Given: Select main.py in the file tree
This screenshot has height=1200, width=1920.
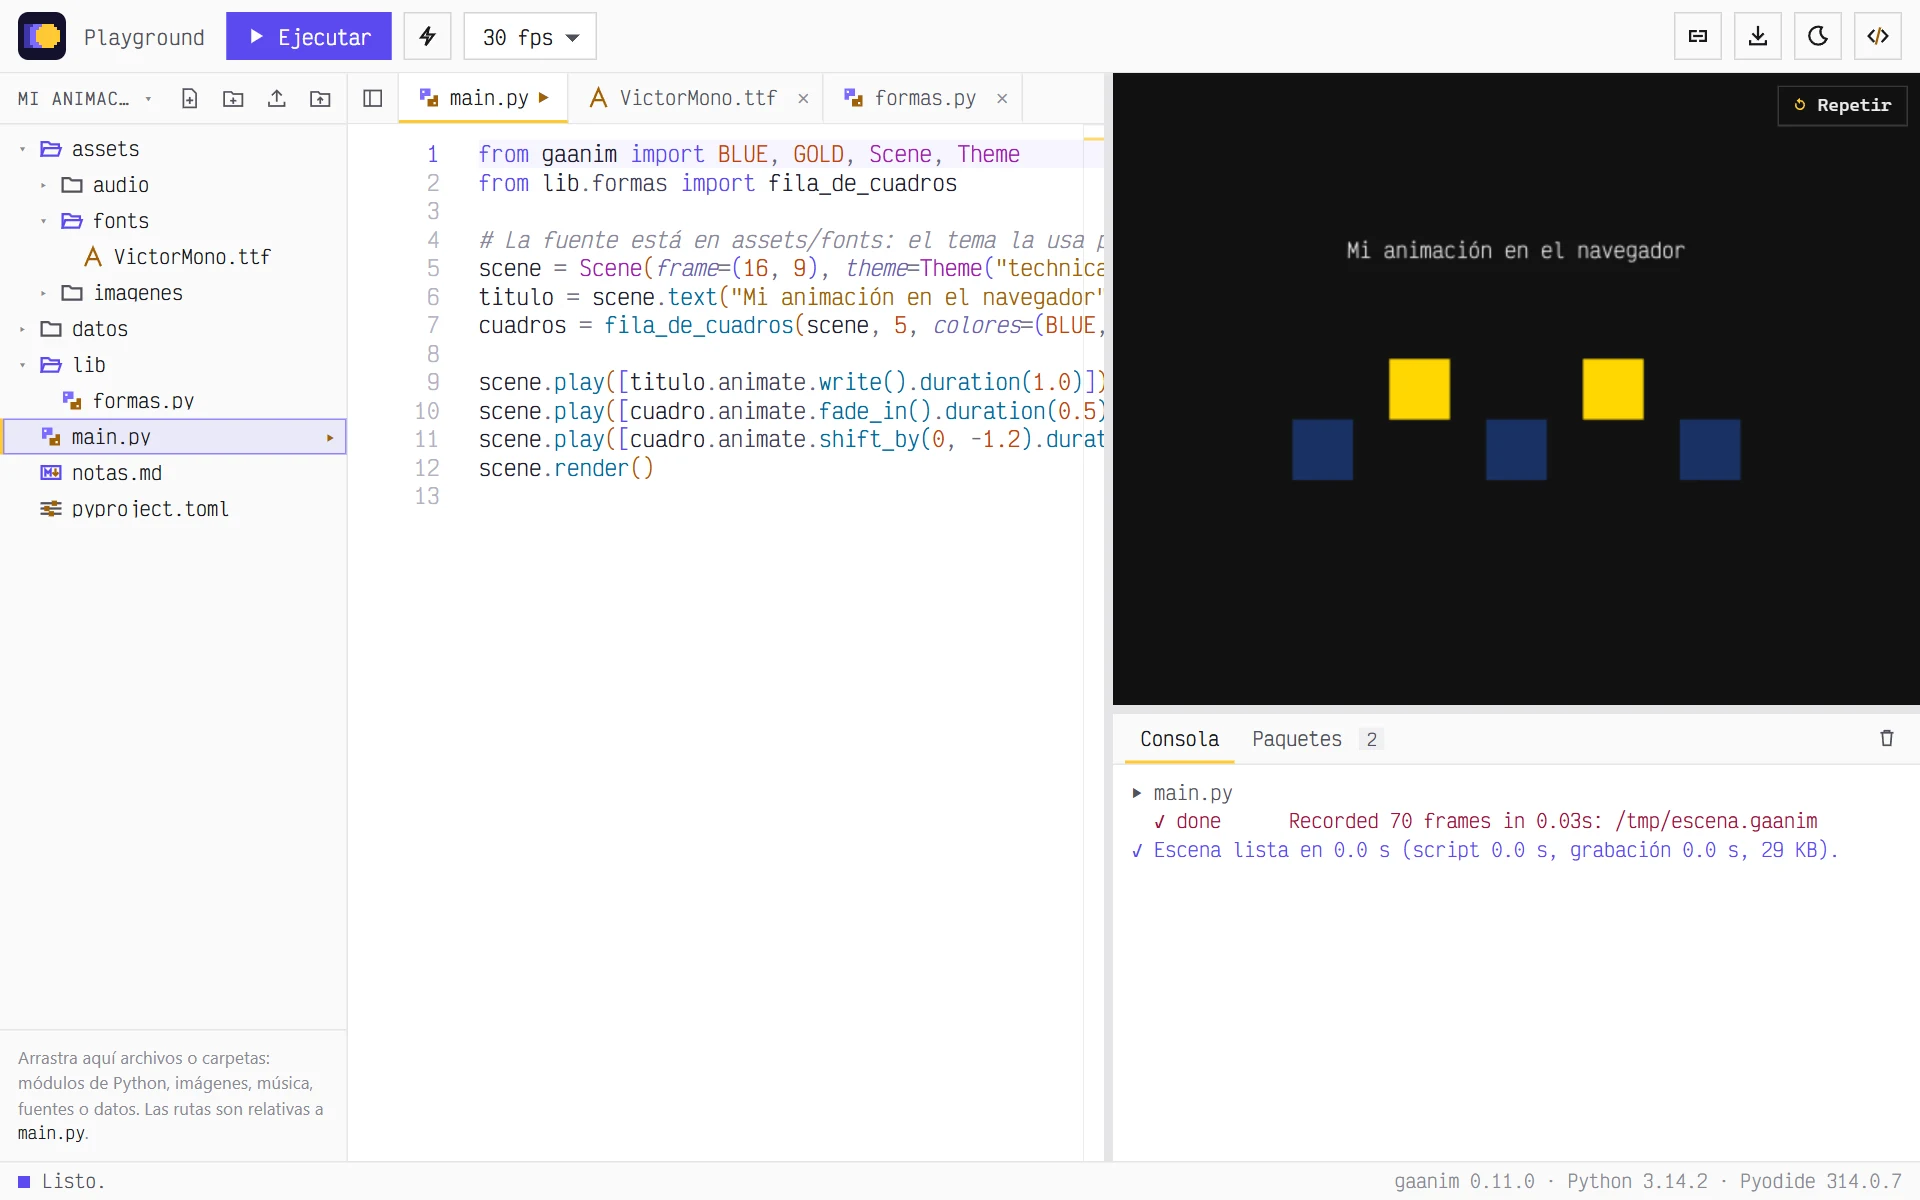Looking at the screenshot, I should 174,437.
